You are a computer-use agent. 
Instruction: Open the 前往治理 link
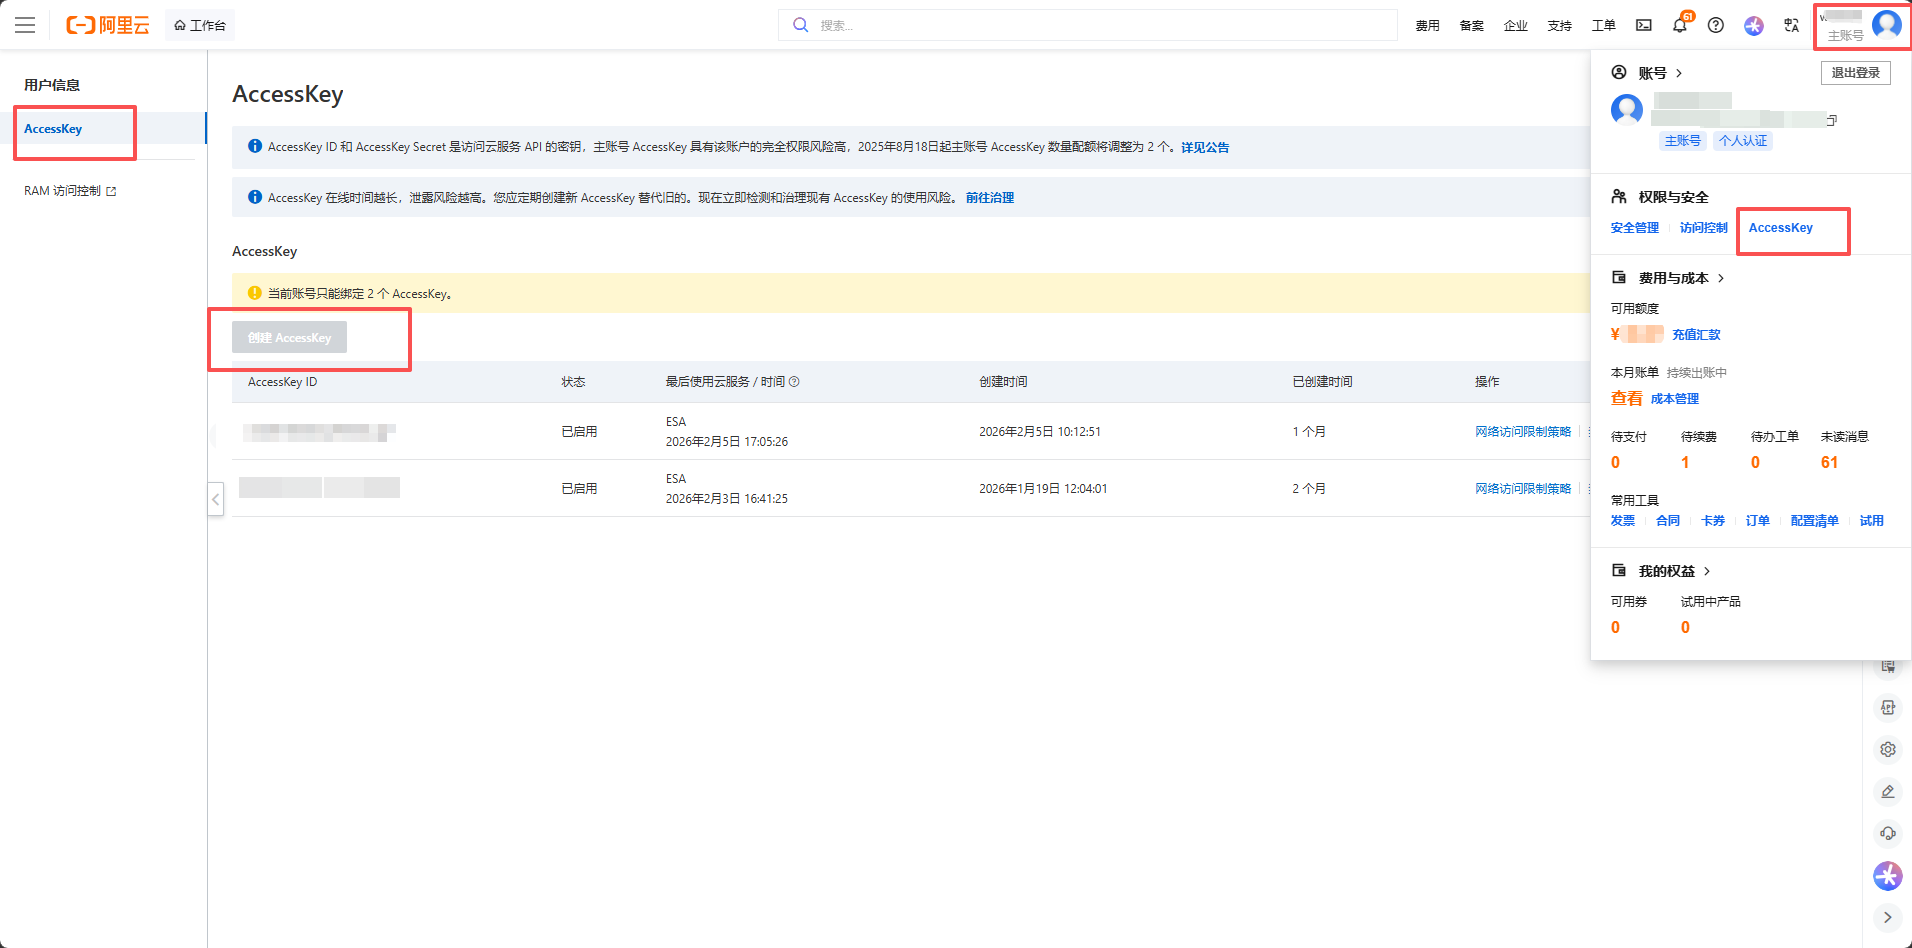tap(990, 197)
